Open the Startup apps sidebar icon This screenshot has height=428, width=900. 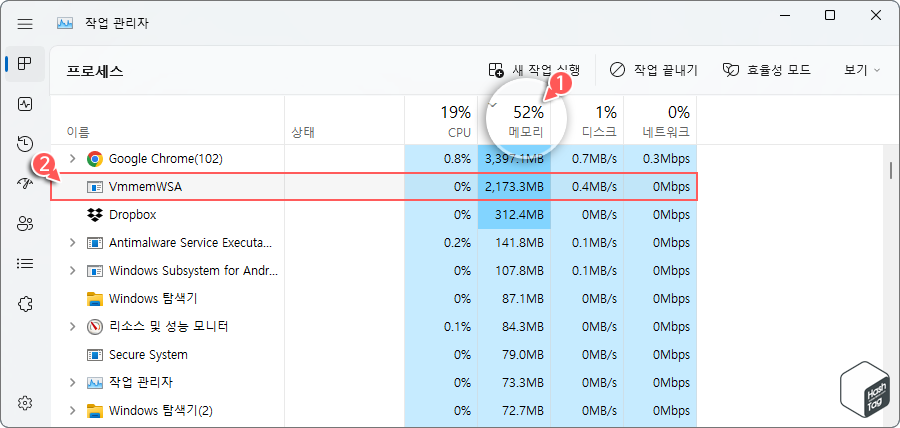click(x=25, y=184)
